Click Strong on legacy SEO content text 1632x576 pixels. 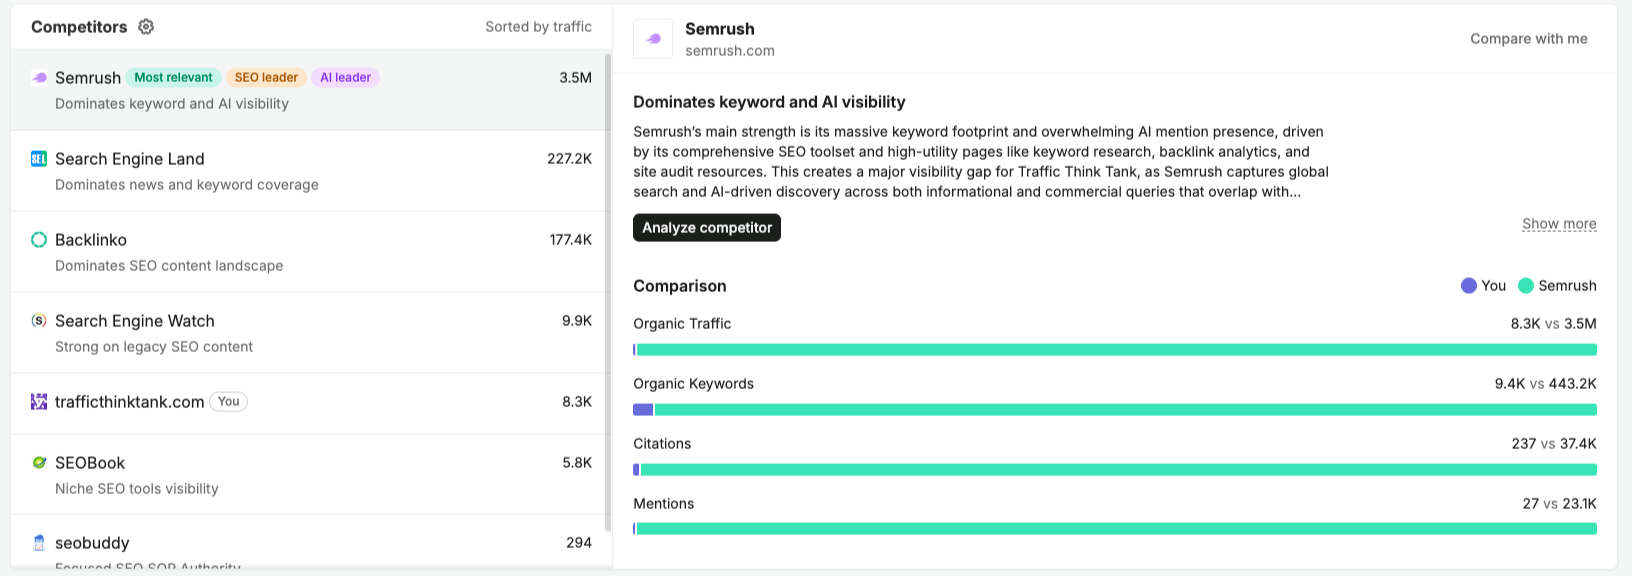(x=154, y=347)
